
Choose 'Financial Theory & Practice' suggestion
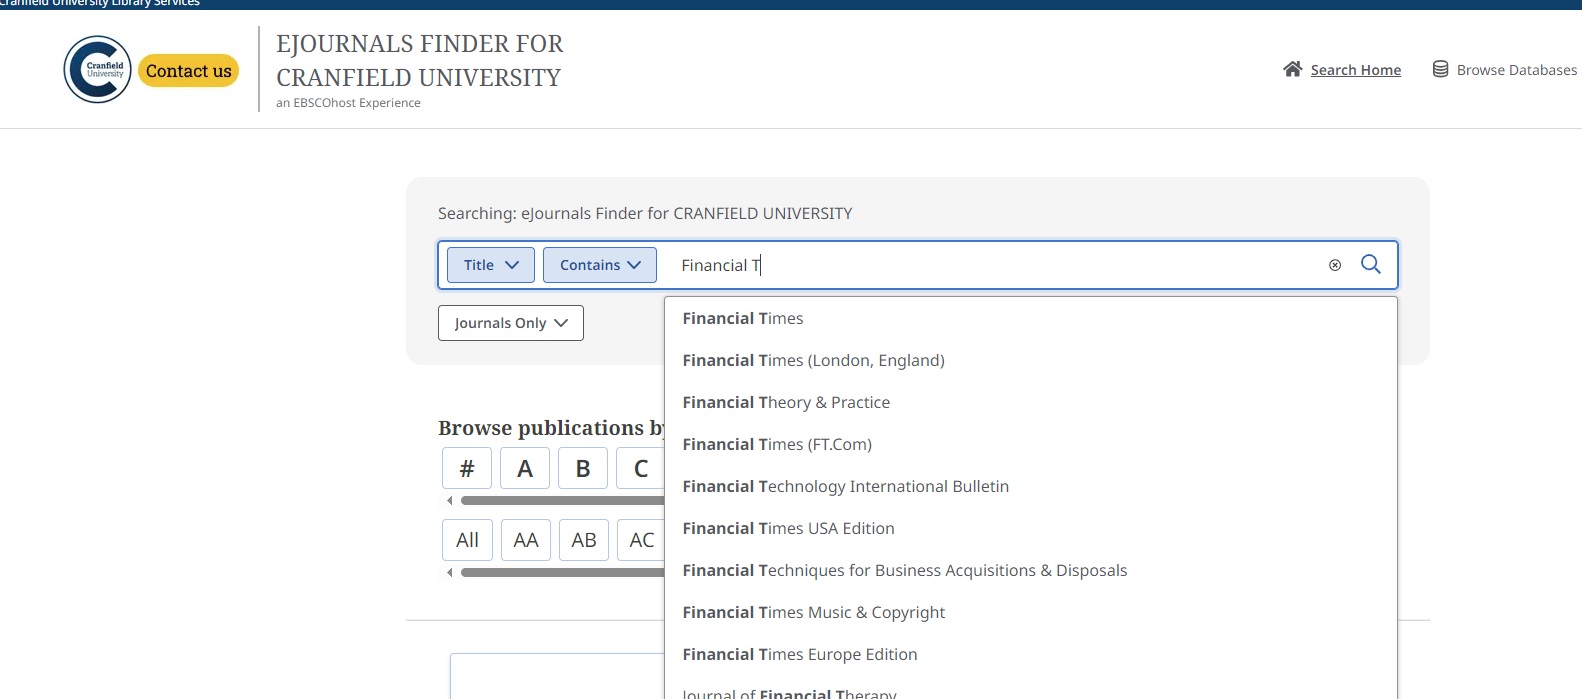(x=1030, y=402)
